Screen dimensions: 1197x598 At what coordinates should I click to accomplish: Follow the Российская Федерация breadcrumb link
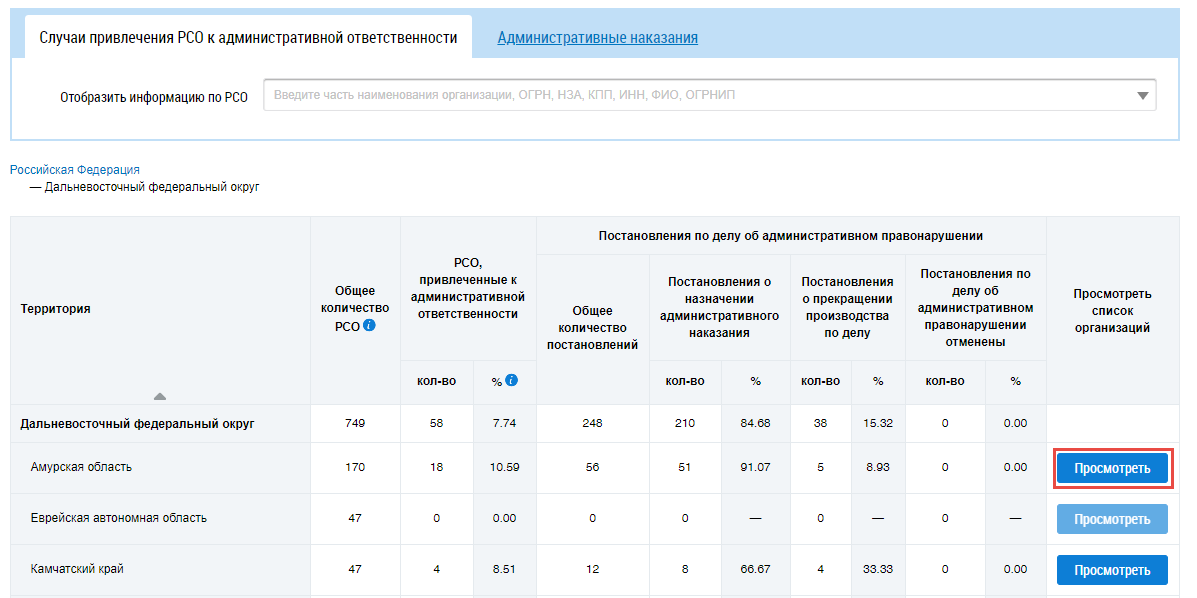click(x=75, y=170)
